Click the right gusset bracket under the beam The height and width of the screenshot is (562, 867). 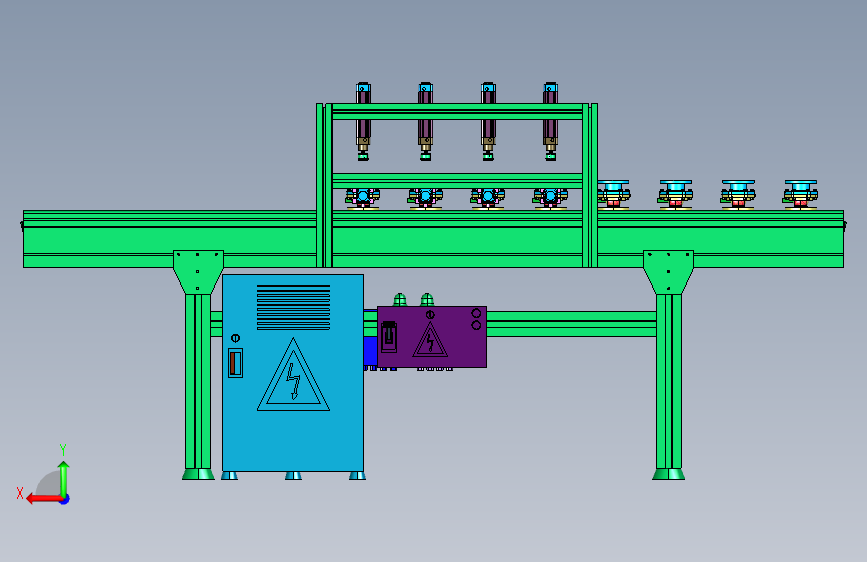(x=668, y=272)
